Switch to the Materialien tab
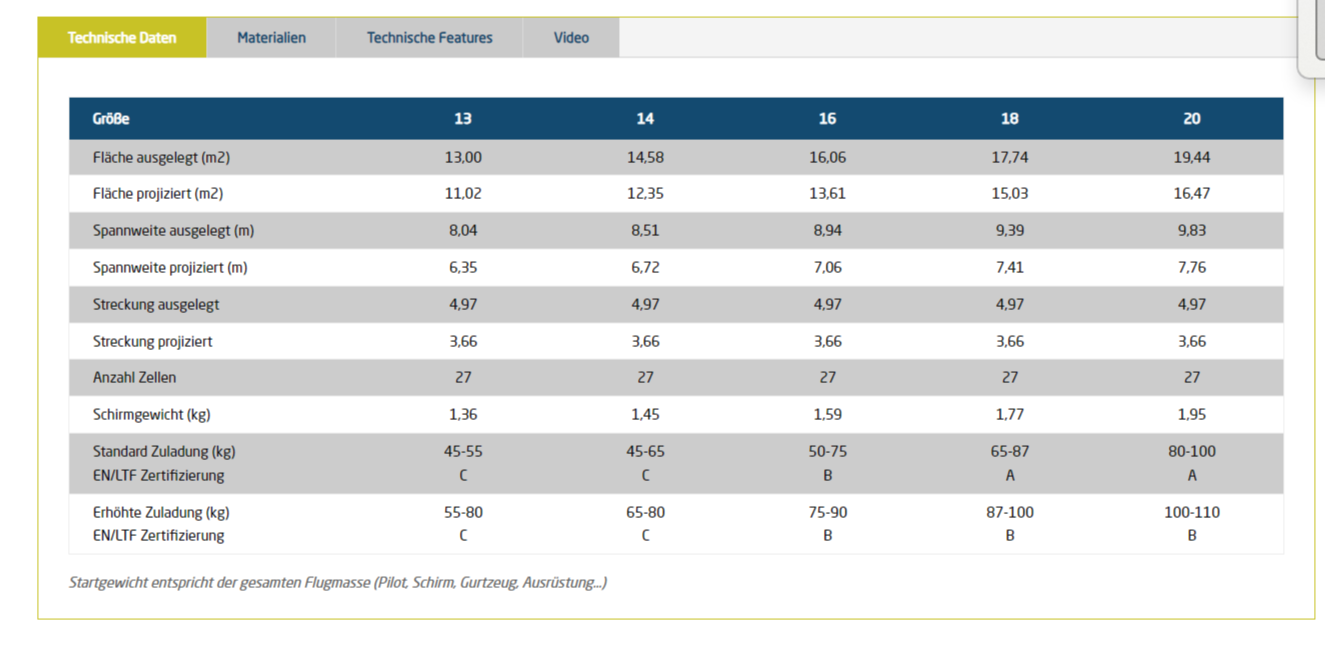Screen dimensions: 1325x669 coord(271,38)
